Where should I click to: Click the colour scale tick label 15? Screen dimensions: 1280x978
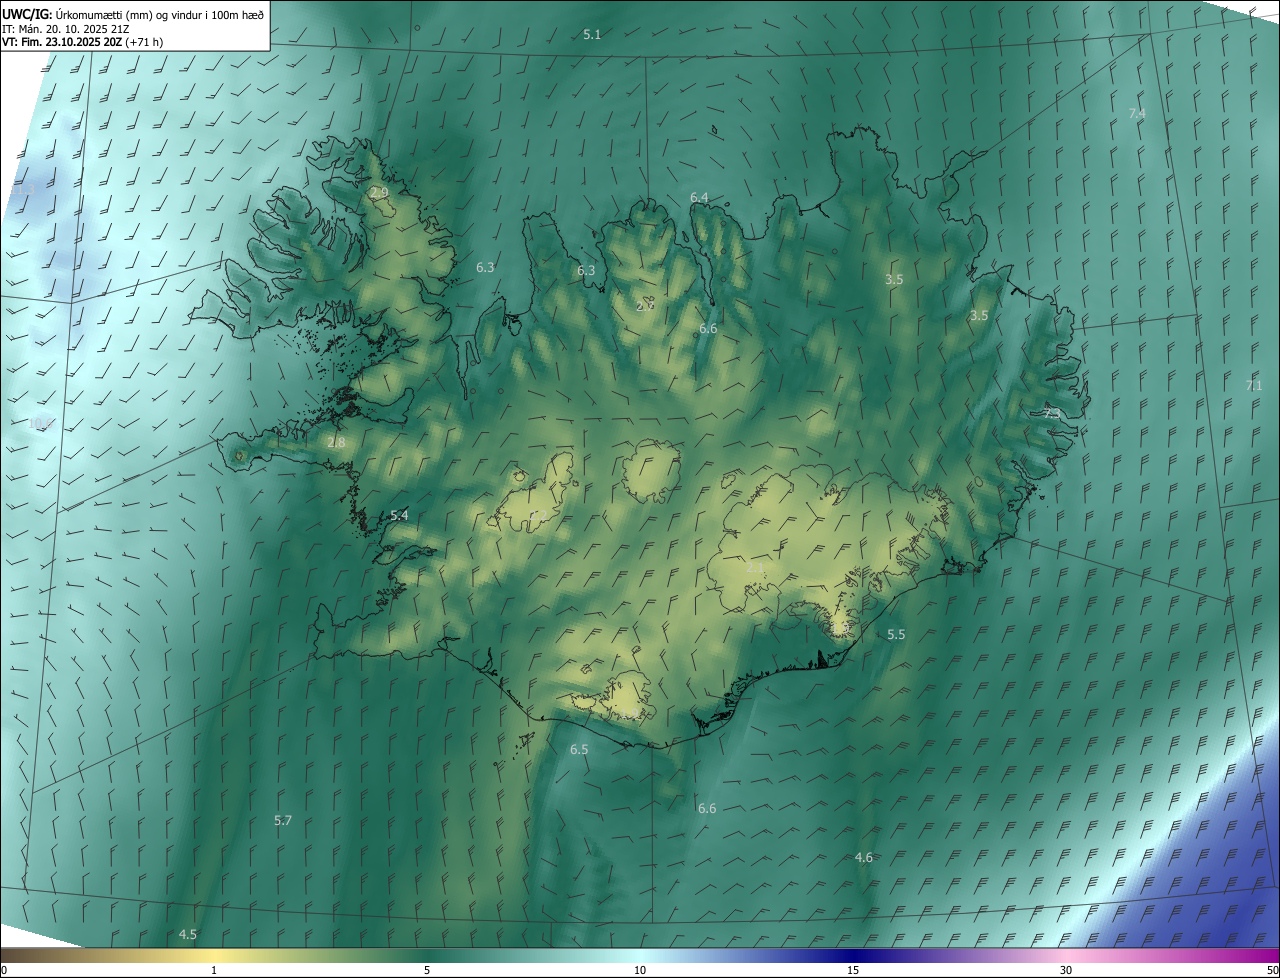coord(853,971)
